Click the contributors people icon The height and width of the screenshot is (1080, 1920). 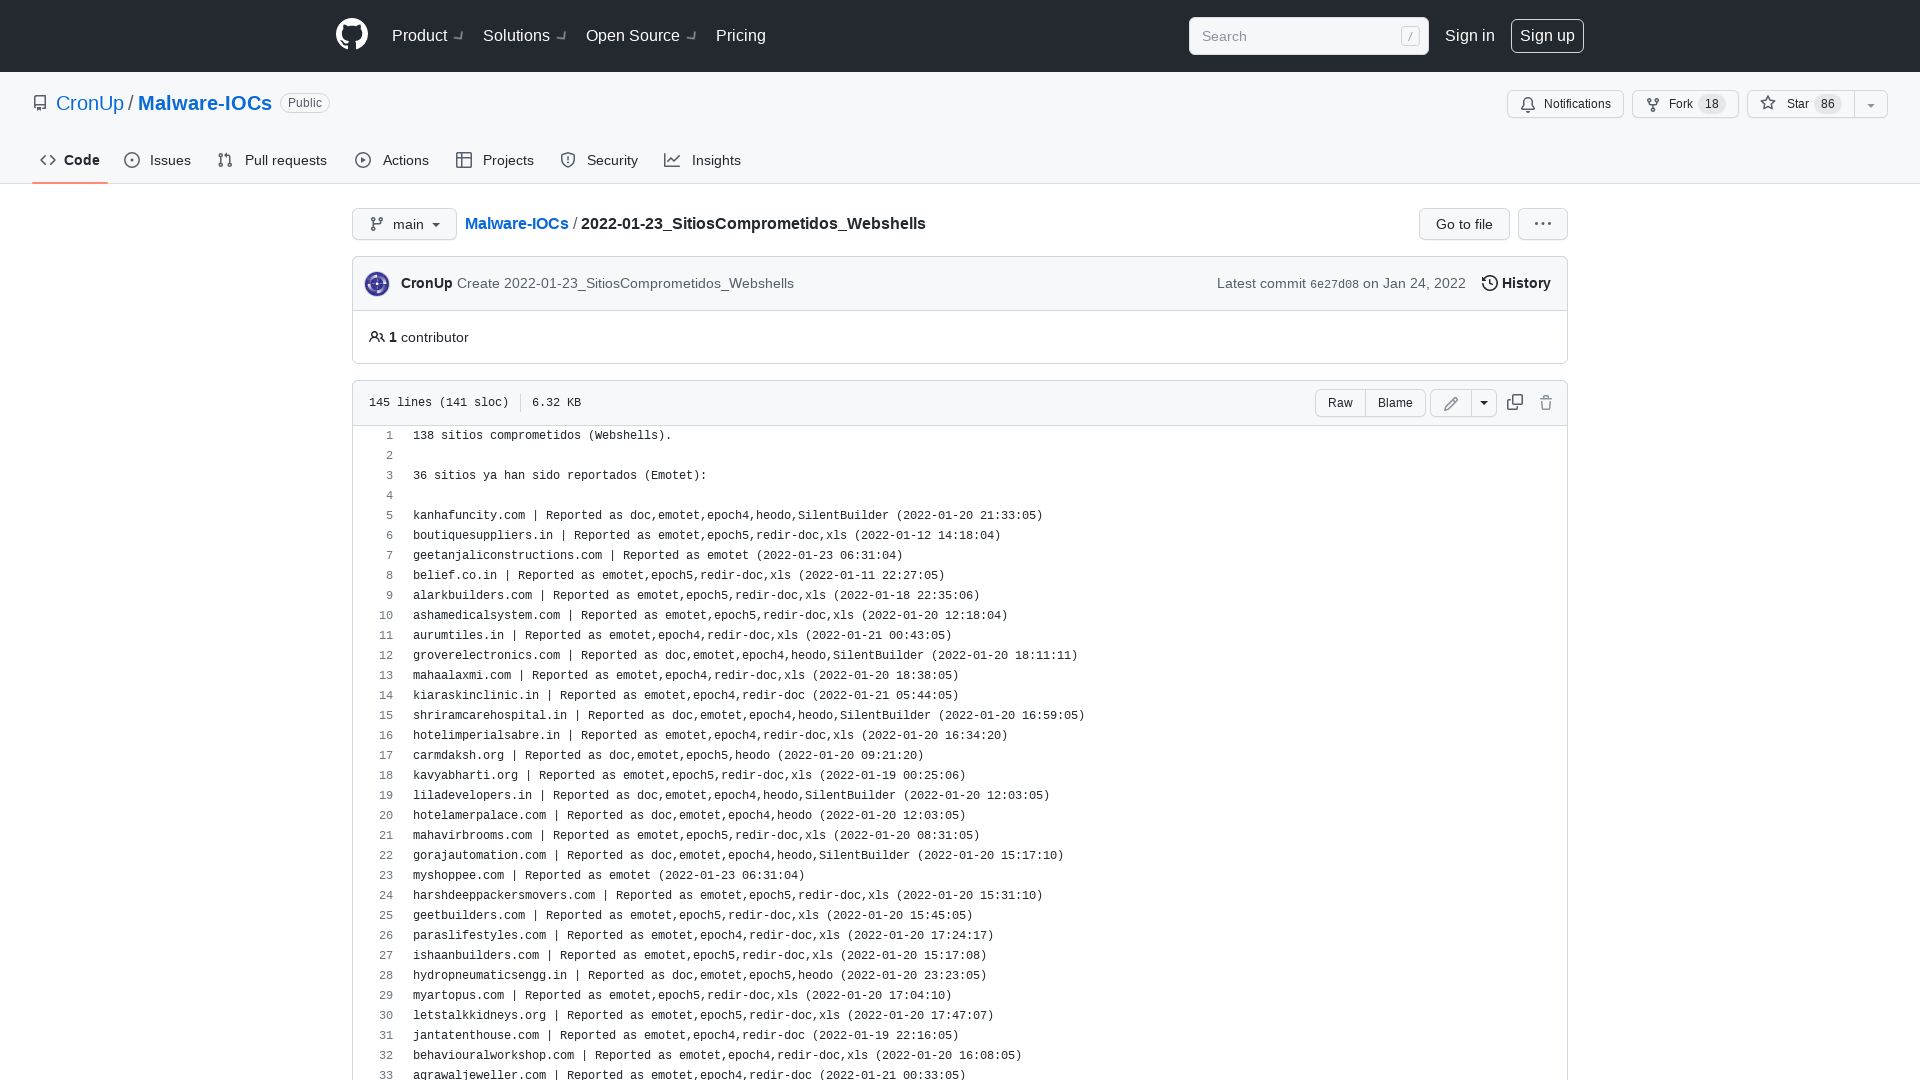click(376, 337)
